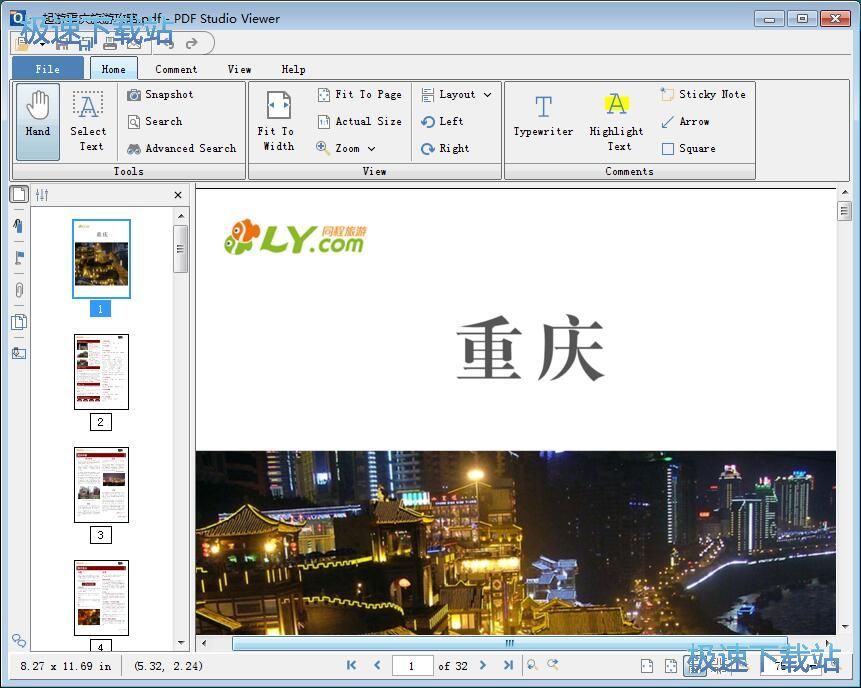This screenshot has height=688, width=861.
Task: Switch page display to Actual Size
Action: (359, 121)
